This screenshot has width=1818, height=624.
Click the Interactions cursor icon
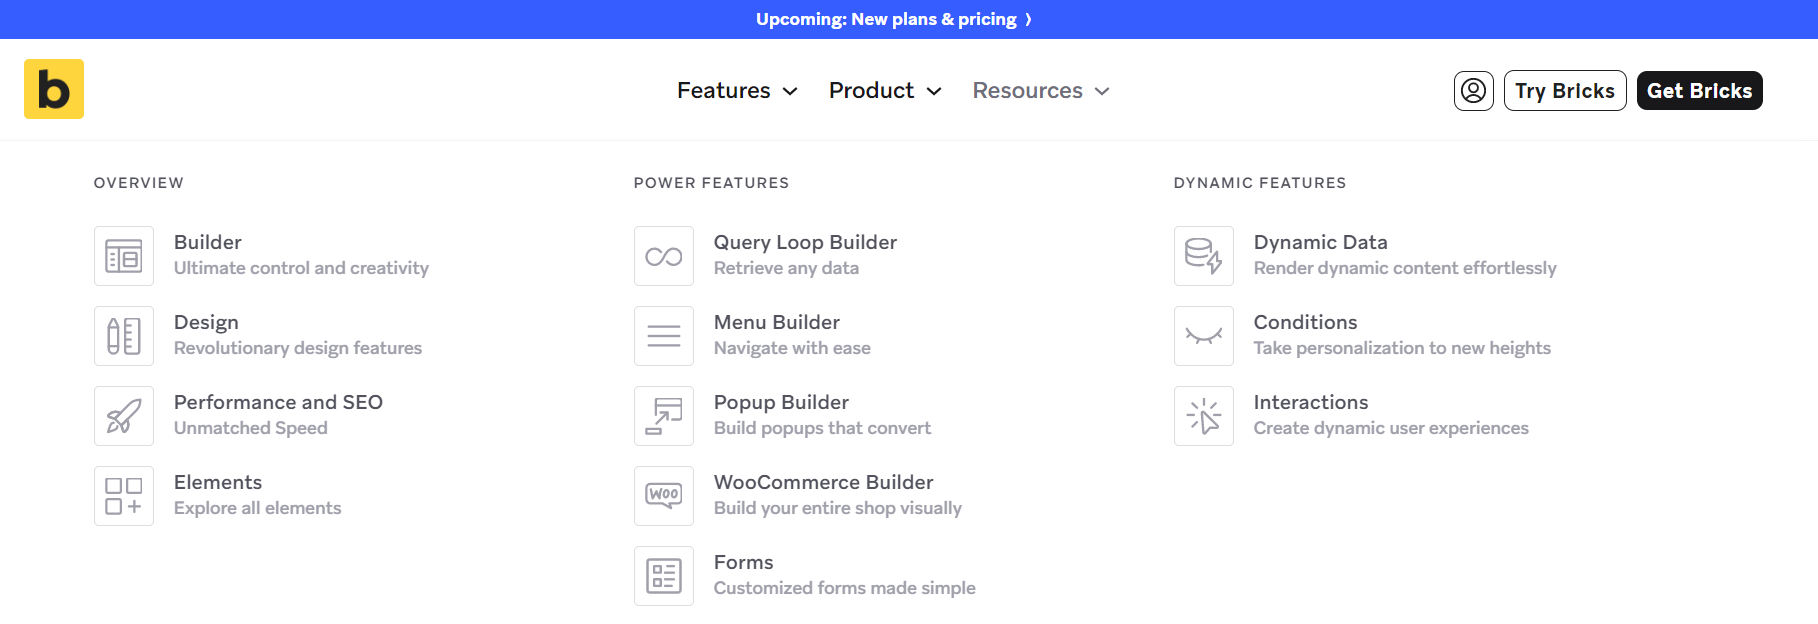point(1204,416)
